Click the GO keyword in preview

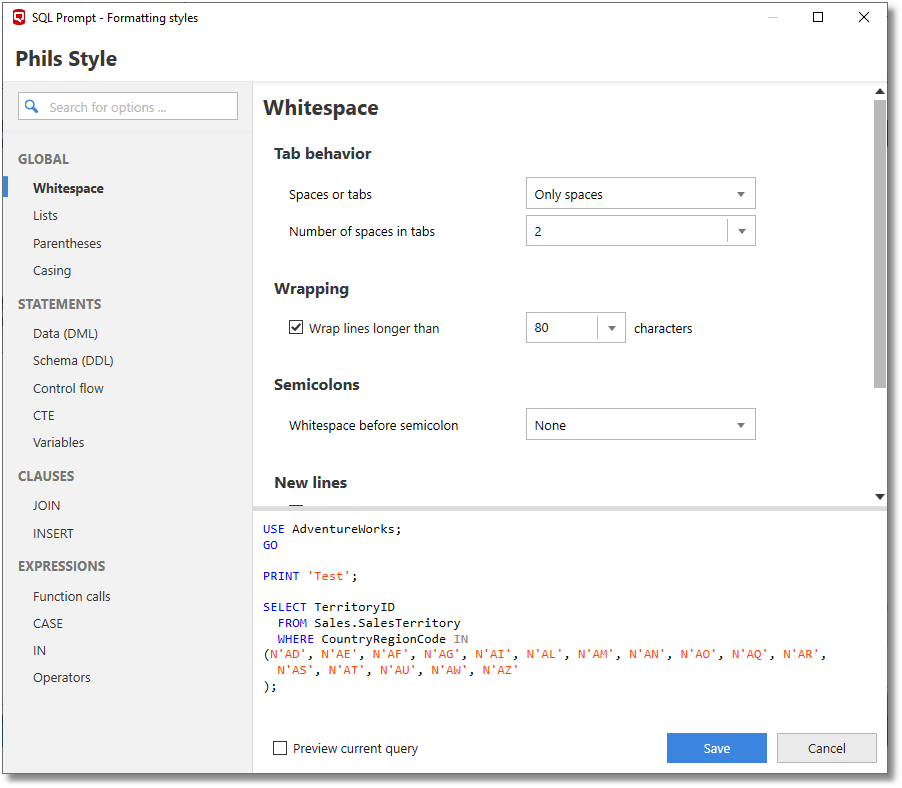[270, 545]
